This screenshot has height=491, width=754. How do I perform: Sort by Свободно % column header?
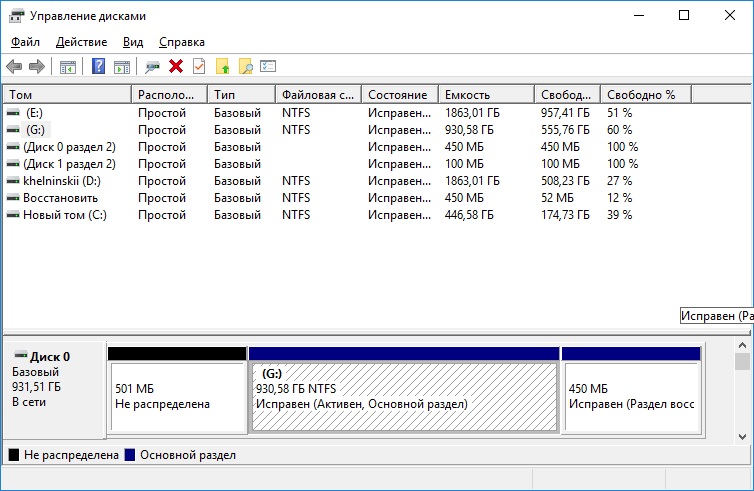click(x=646, y=95)
